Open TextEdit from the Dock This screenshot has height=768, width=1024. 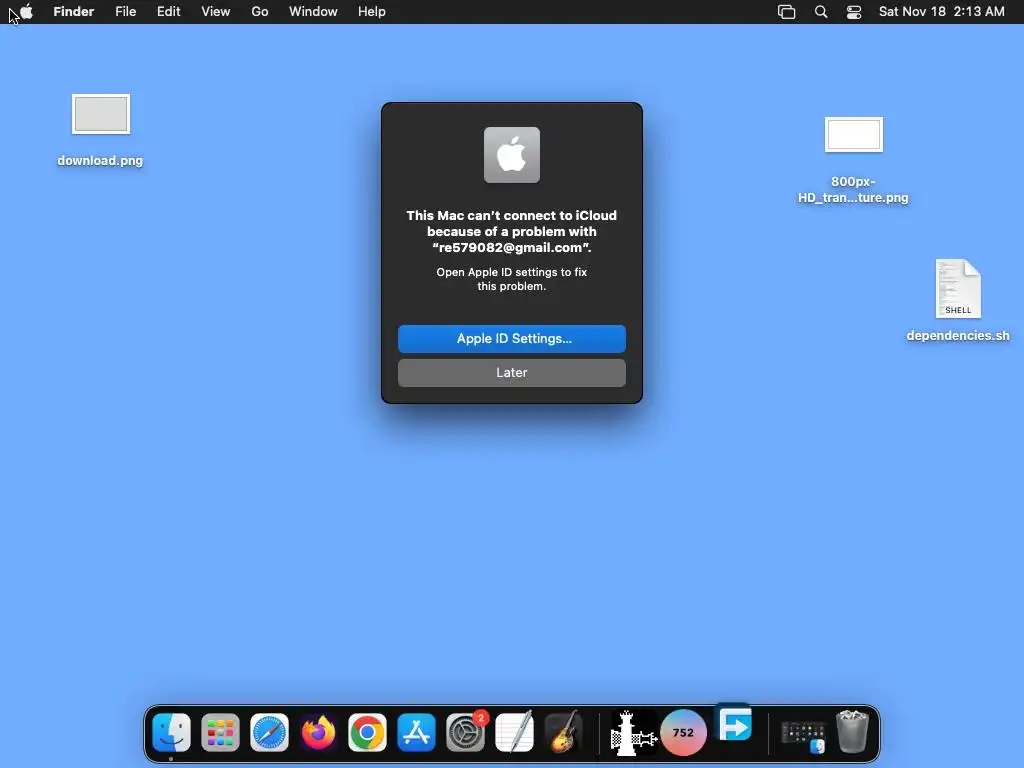(514, 732)
